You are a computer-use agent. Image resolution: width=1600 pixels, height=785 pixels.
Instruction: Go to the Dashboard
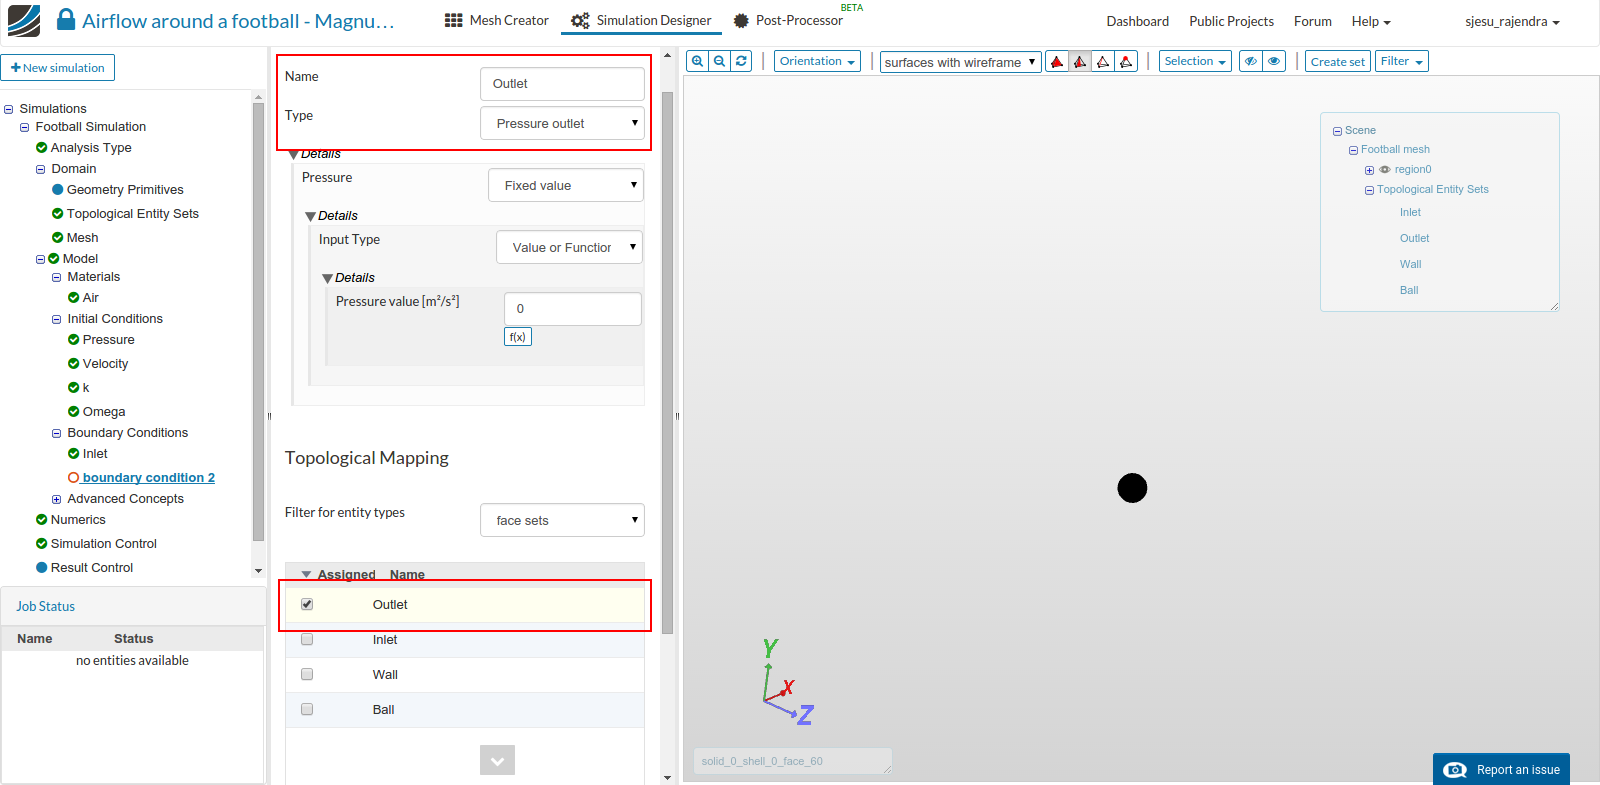click(1137, 21)
